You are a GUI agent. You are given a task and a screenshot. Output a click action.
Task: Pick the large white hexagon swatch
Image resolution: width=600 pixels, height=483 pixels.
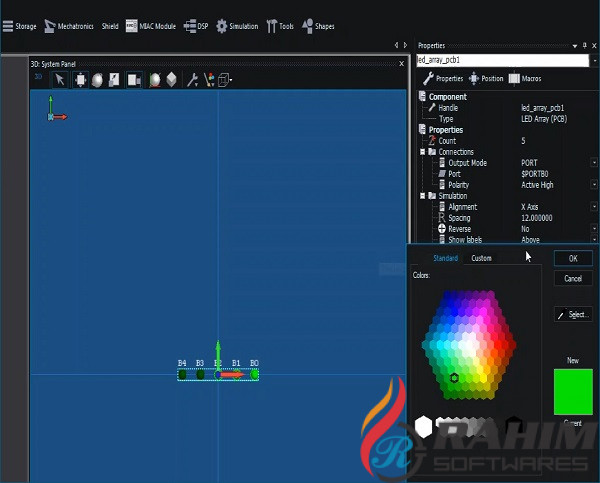(x=424, y=426)
